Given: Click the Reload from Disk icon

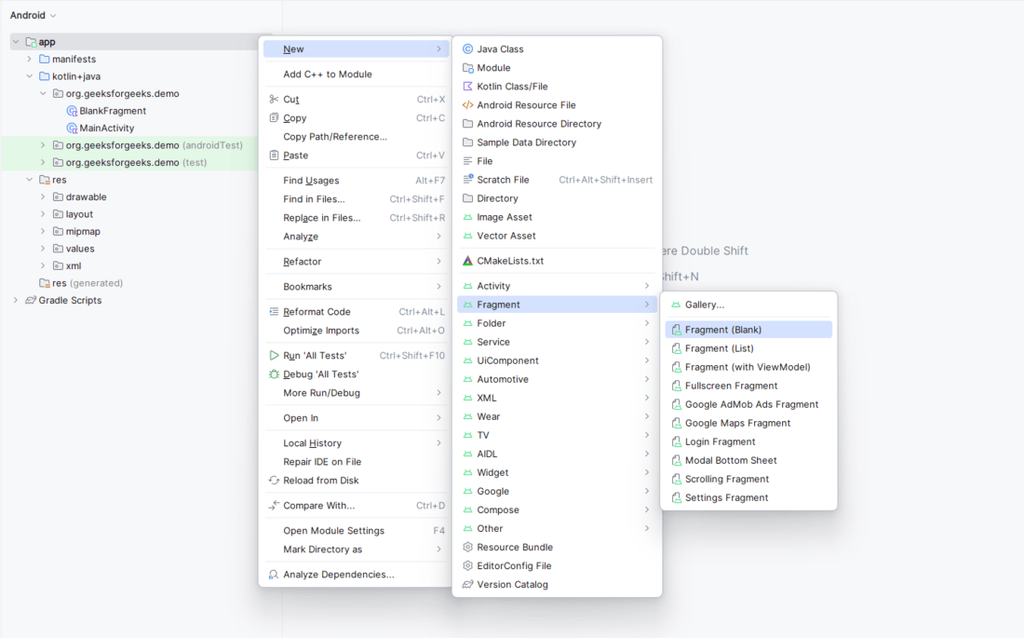Looking at the screenshot, I should click(x=274, y=480).
